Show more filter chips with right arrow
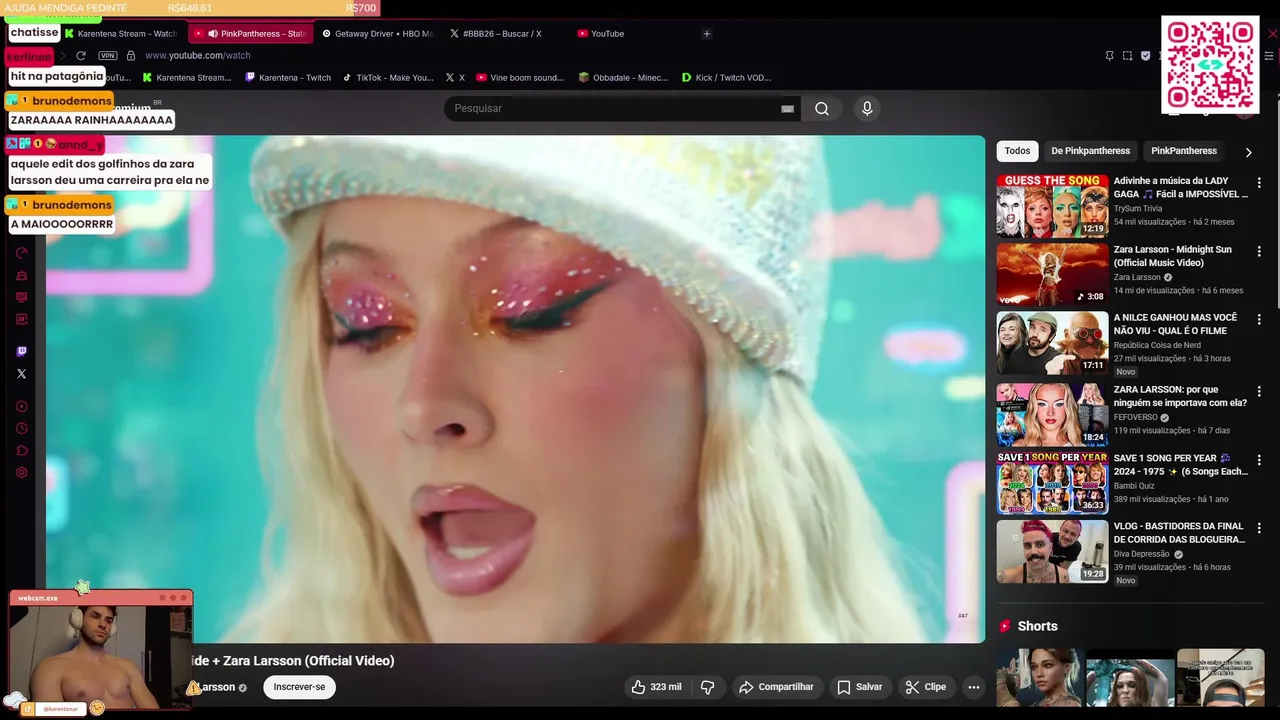1280x720 pixels. click(1248, 152)
